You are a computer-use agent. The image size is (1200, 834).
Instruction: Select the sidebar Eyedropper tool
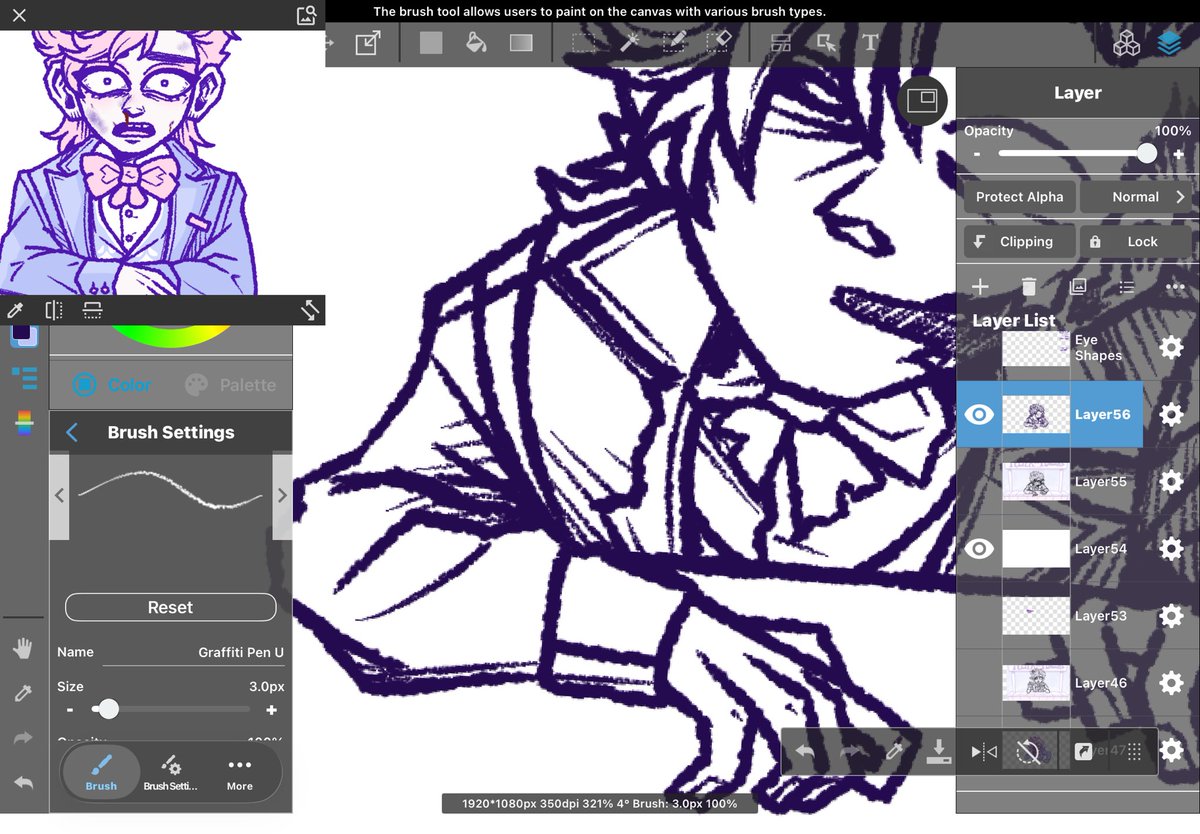pyautogui.click(x=23, y=694)
